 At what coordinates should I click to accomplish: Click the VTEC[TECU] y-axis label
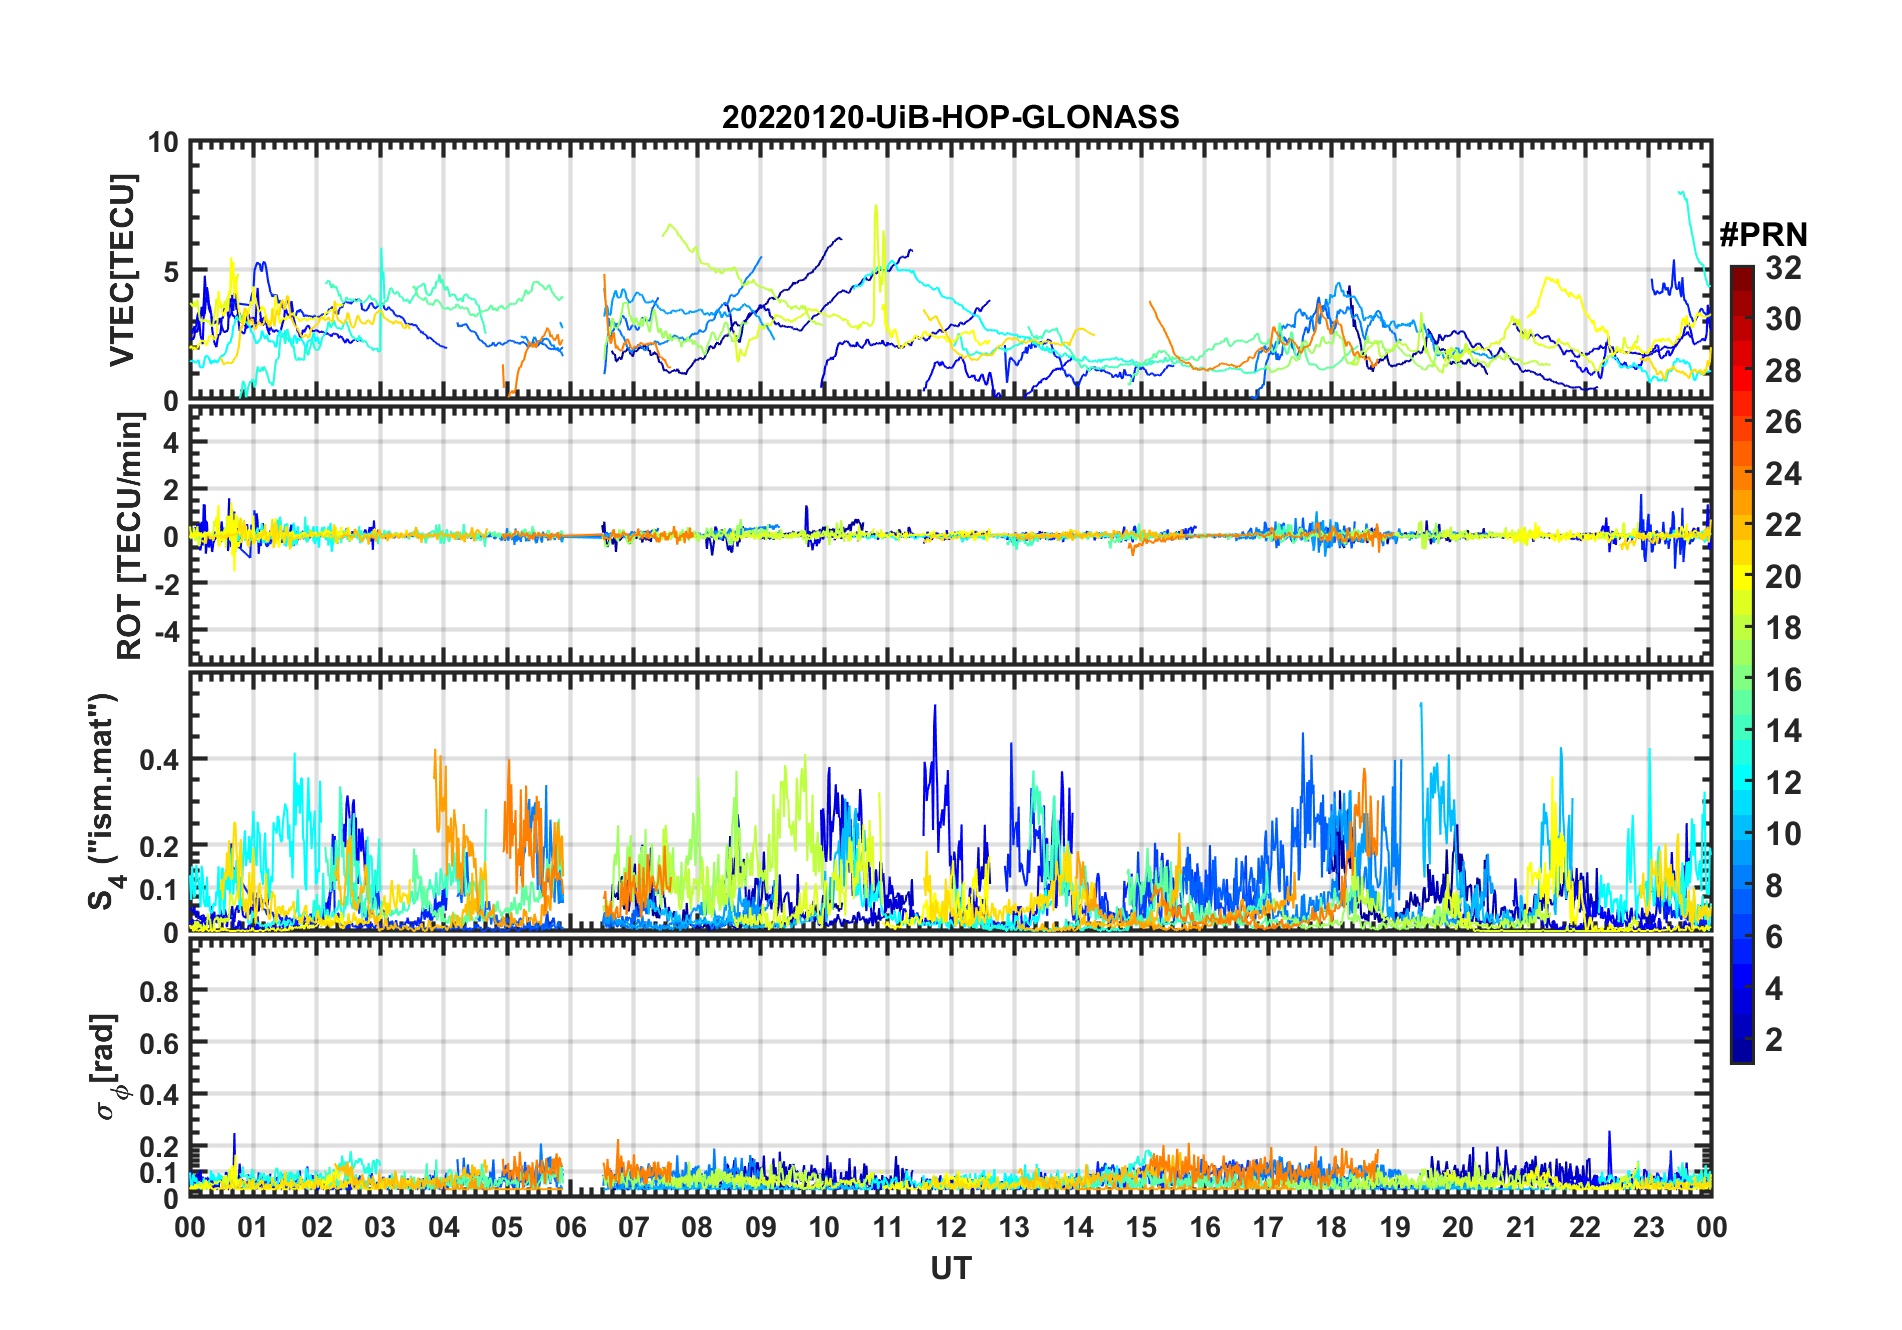point(123,270)
